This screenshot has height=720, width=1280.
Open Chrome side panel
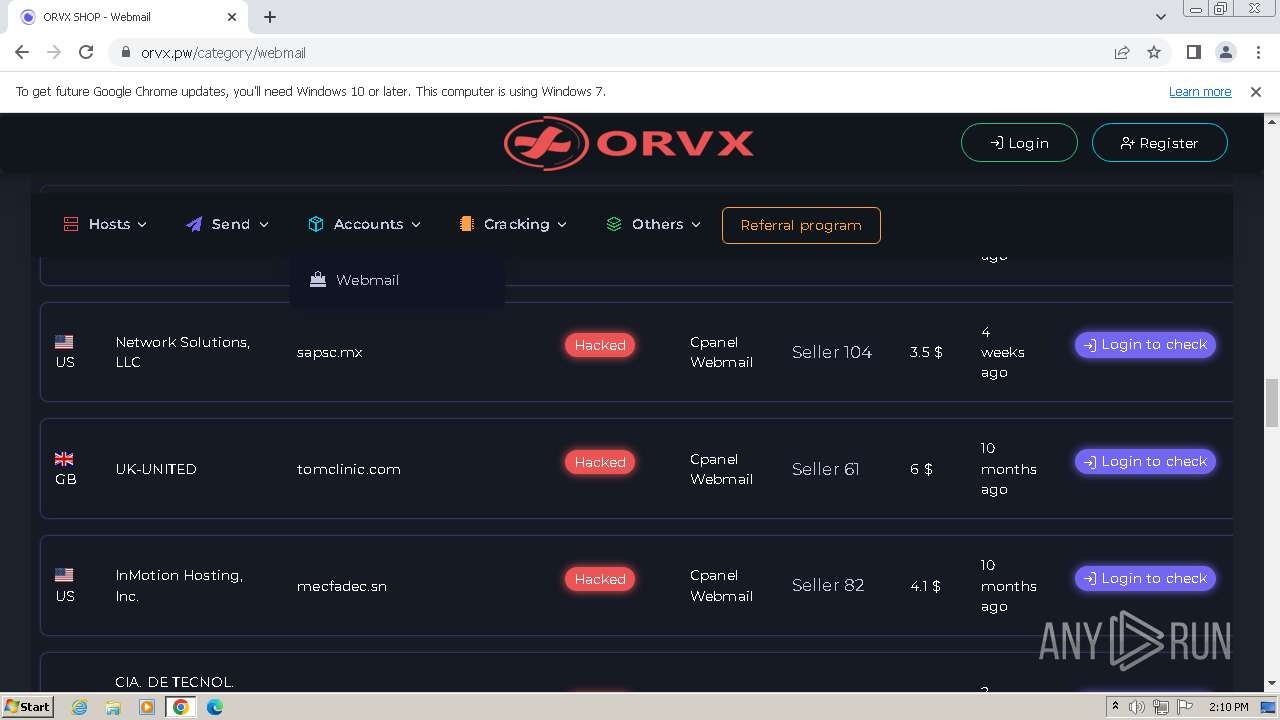(x=1194, y=52)
